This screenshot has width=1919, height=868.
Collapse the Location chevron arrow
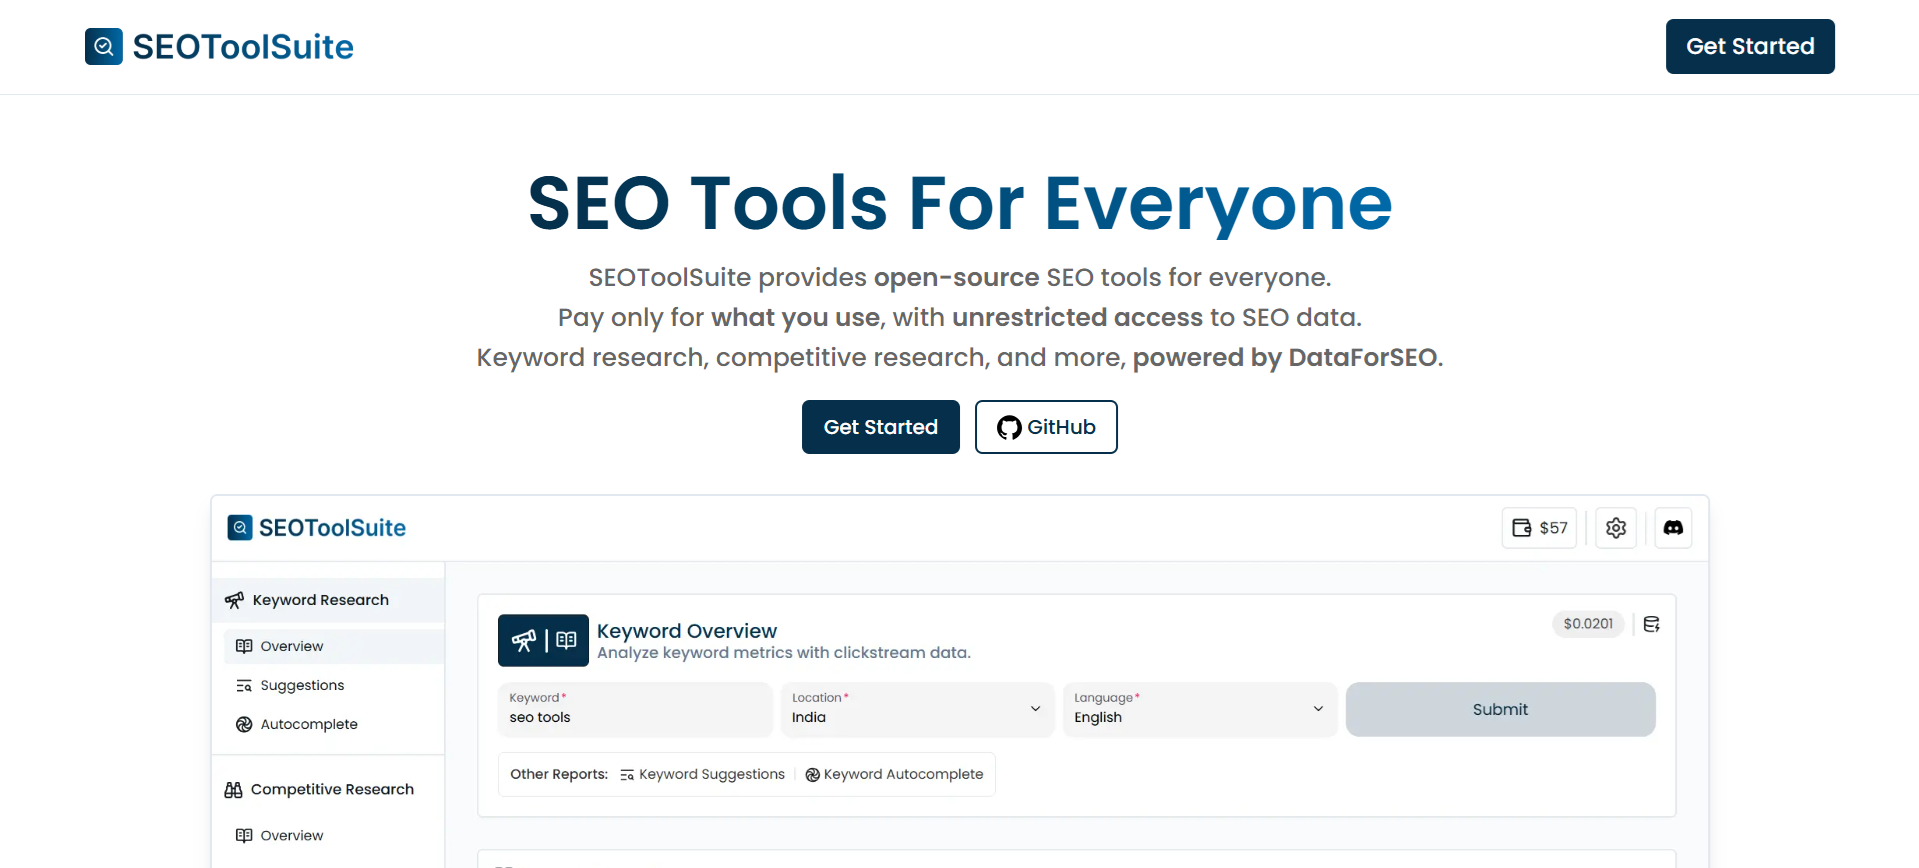coord(1035,709)
